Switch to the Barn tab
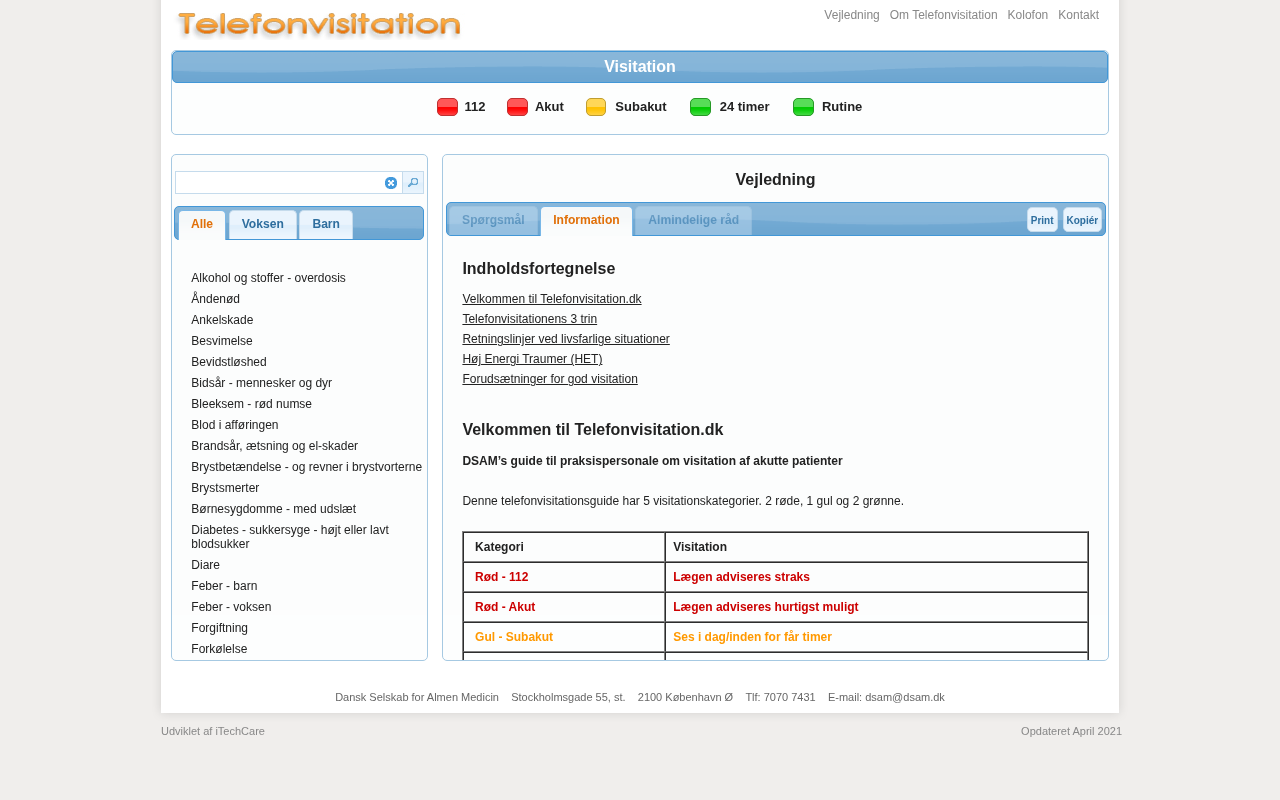This screenshot has height=800, width=1280. point(326,225)
